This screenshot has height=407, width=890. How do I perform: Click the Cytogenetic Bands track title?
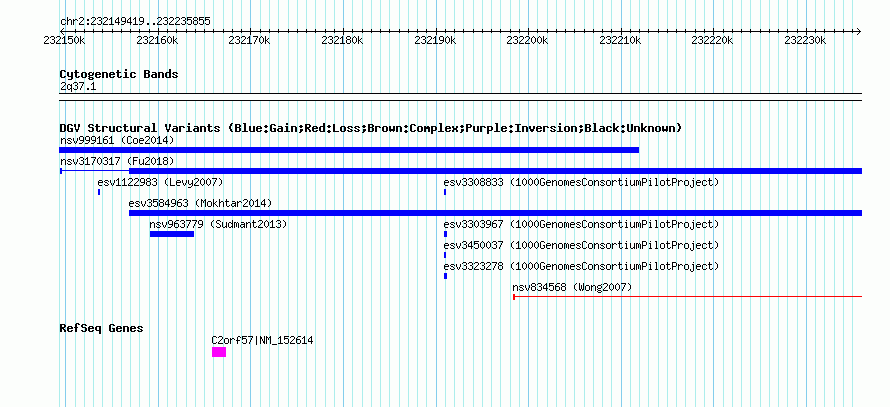click(119, 74)
